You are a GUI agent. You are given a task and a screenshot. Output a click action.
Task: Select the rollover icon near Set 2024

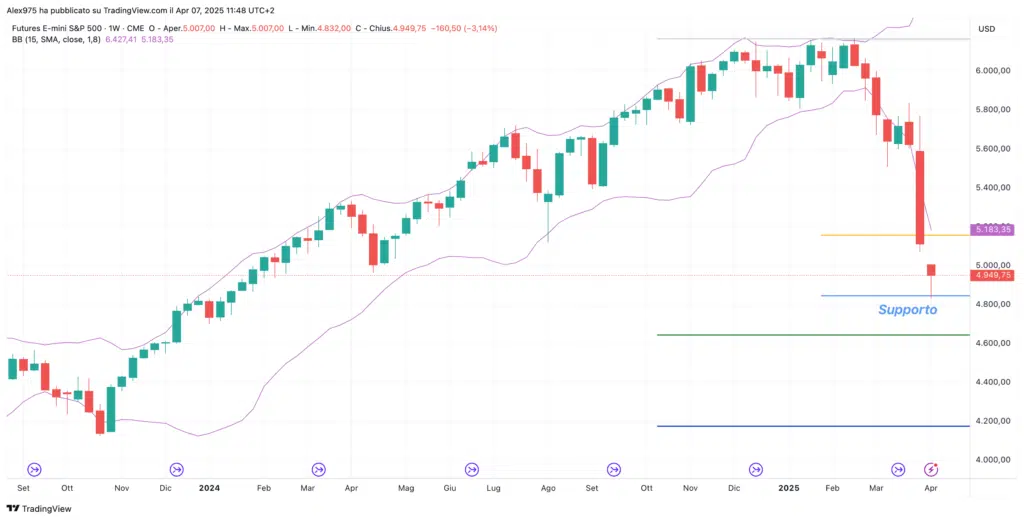(x=614, y=468)
